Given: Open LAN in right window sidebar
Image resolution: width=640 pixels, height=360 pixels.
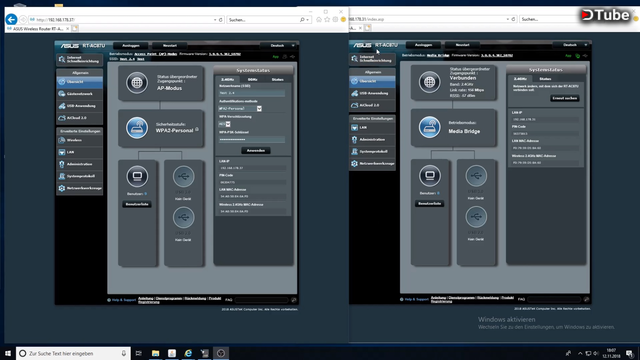Looking at the screenshot, I should pos(372,127).
